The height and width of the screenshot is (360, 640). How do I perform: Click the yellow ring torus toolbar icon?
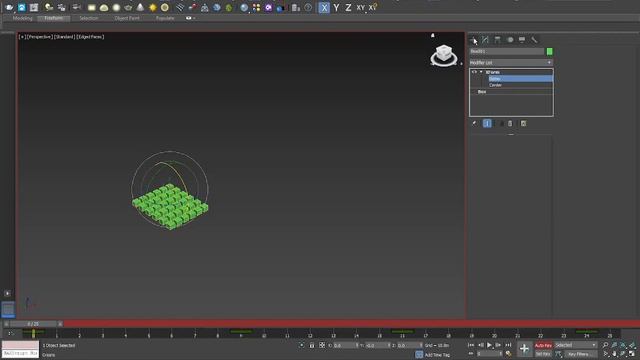click(165, 7)
